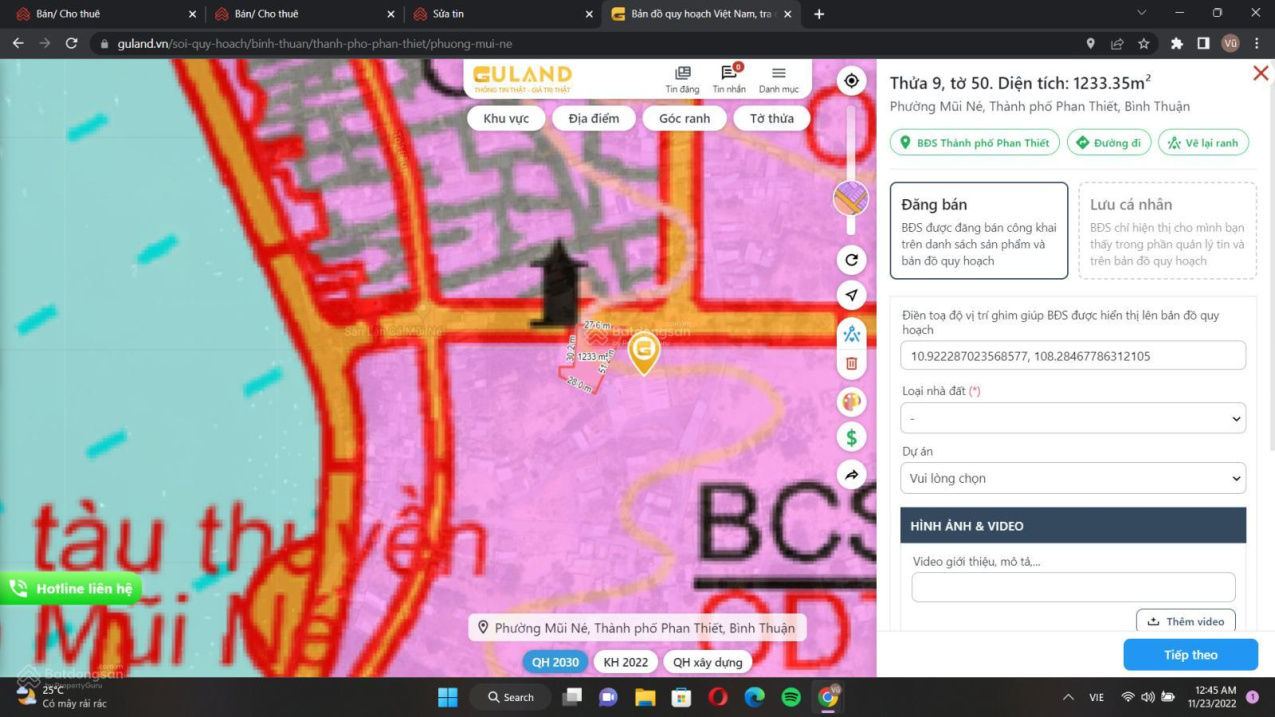Open the Dự án dropdown
Screen dimensions: 1275x717
1072,478
